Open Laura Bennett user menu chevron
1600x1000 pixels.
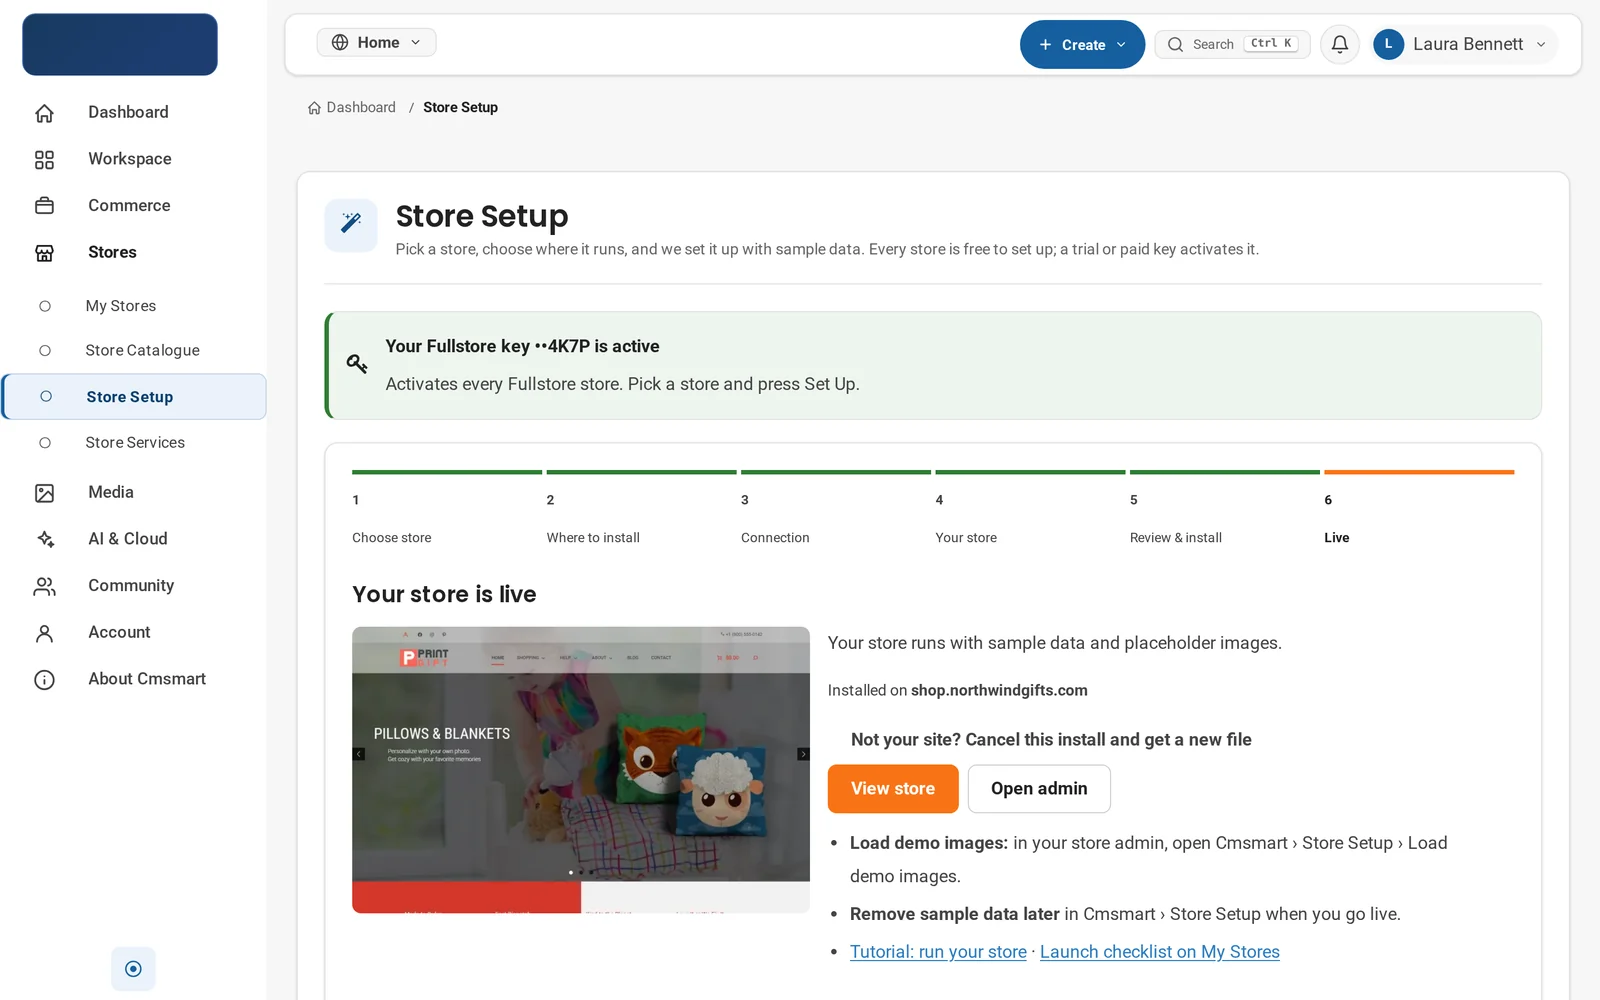coord(1541,44)
